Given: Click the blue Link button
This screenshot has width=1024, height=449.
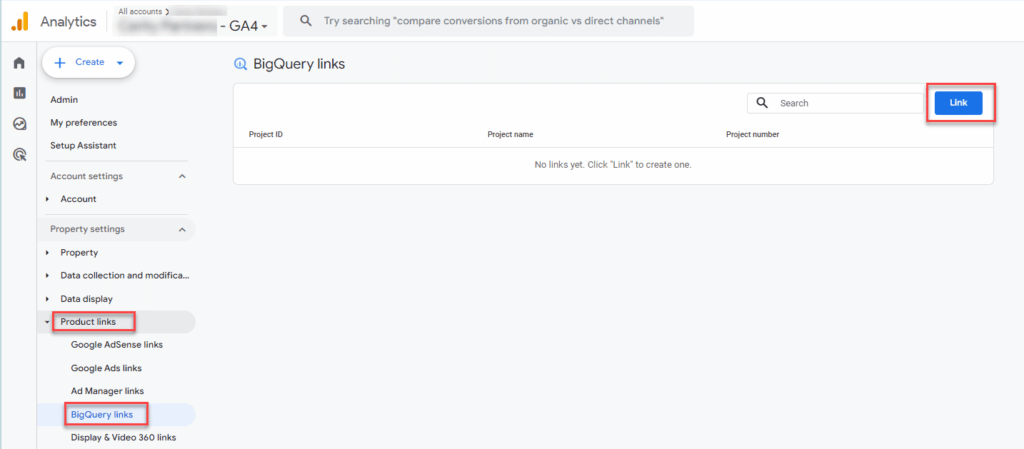Looking at the screenshot, I should (958, 103).
